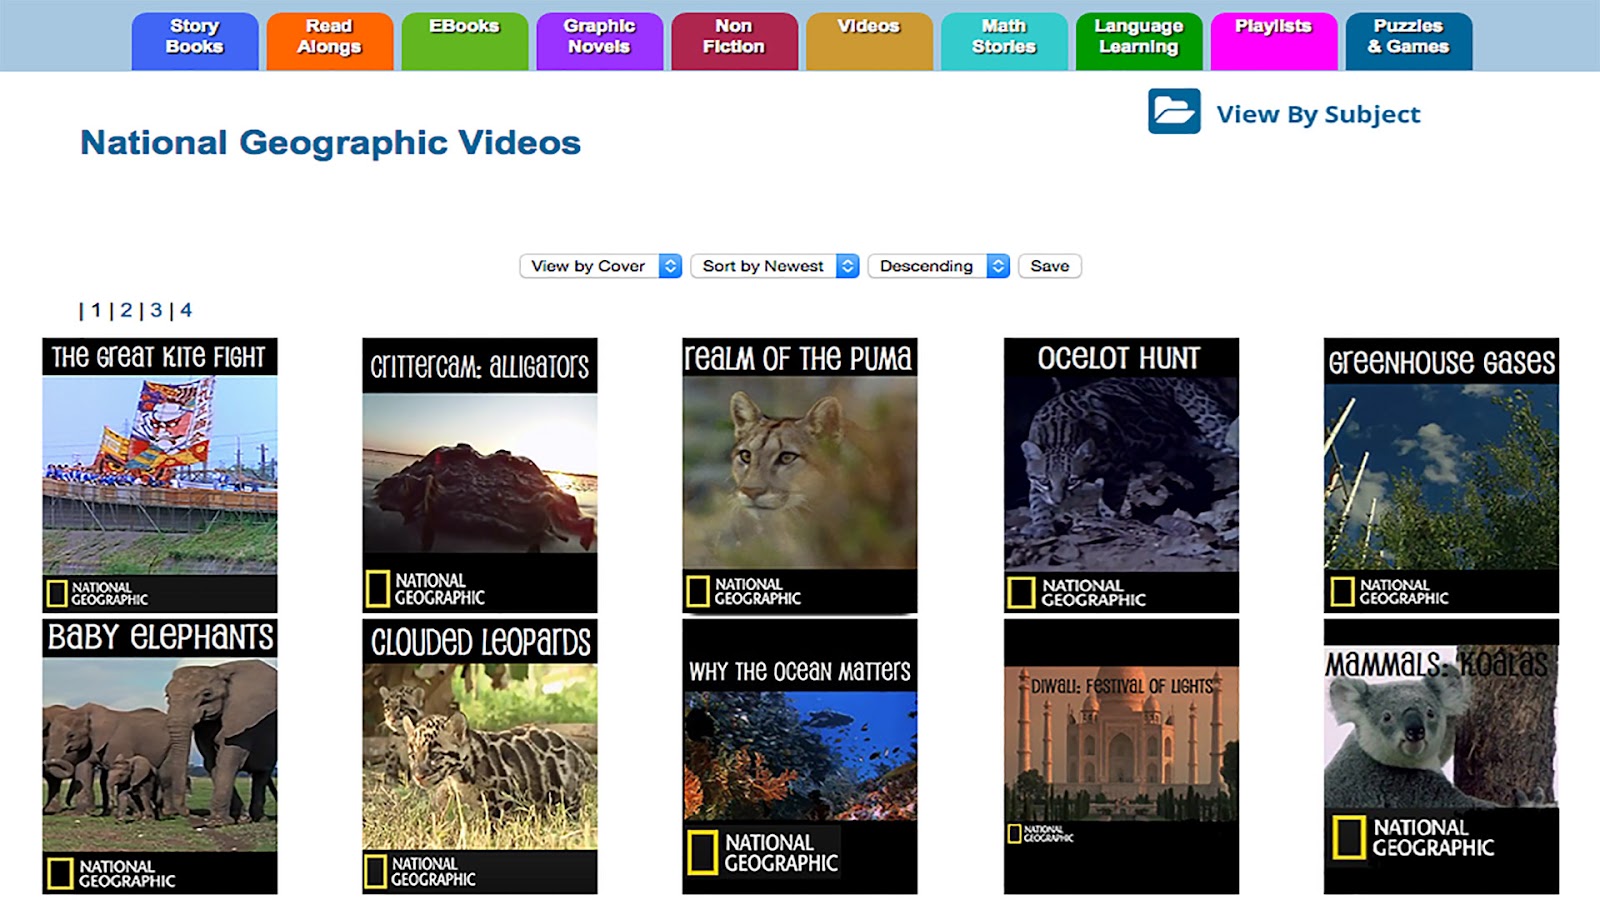Open the Puzzles & Games tab
Viewport: 1600px width, 900px height.
point(1409,41)
